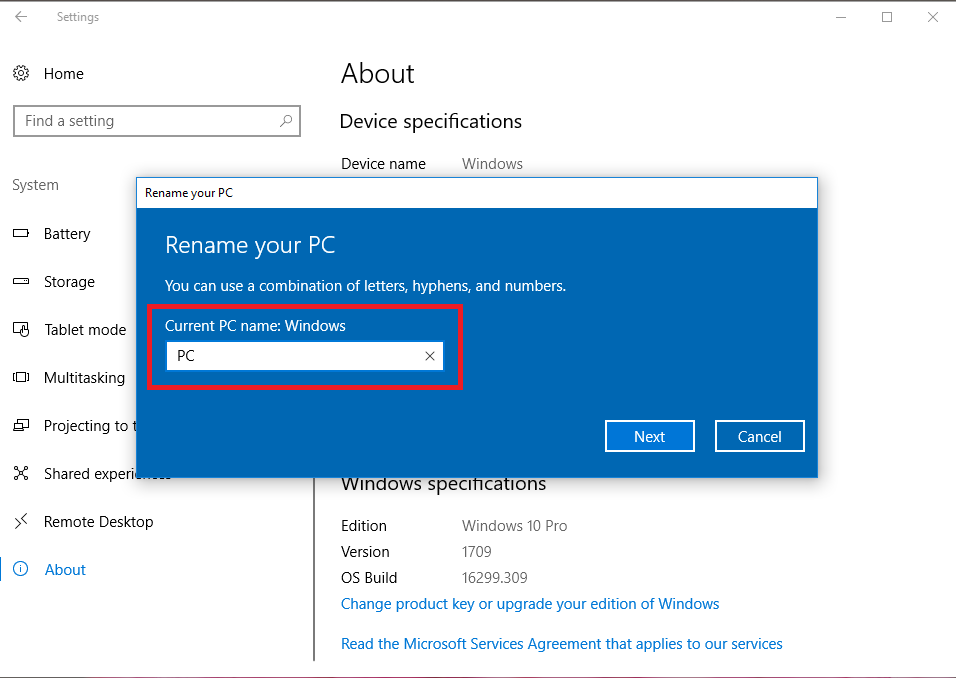This screenshot has width=956, height=678.
Task: Select Storage in the System list
Action: (70, 282)
